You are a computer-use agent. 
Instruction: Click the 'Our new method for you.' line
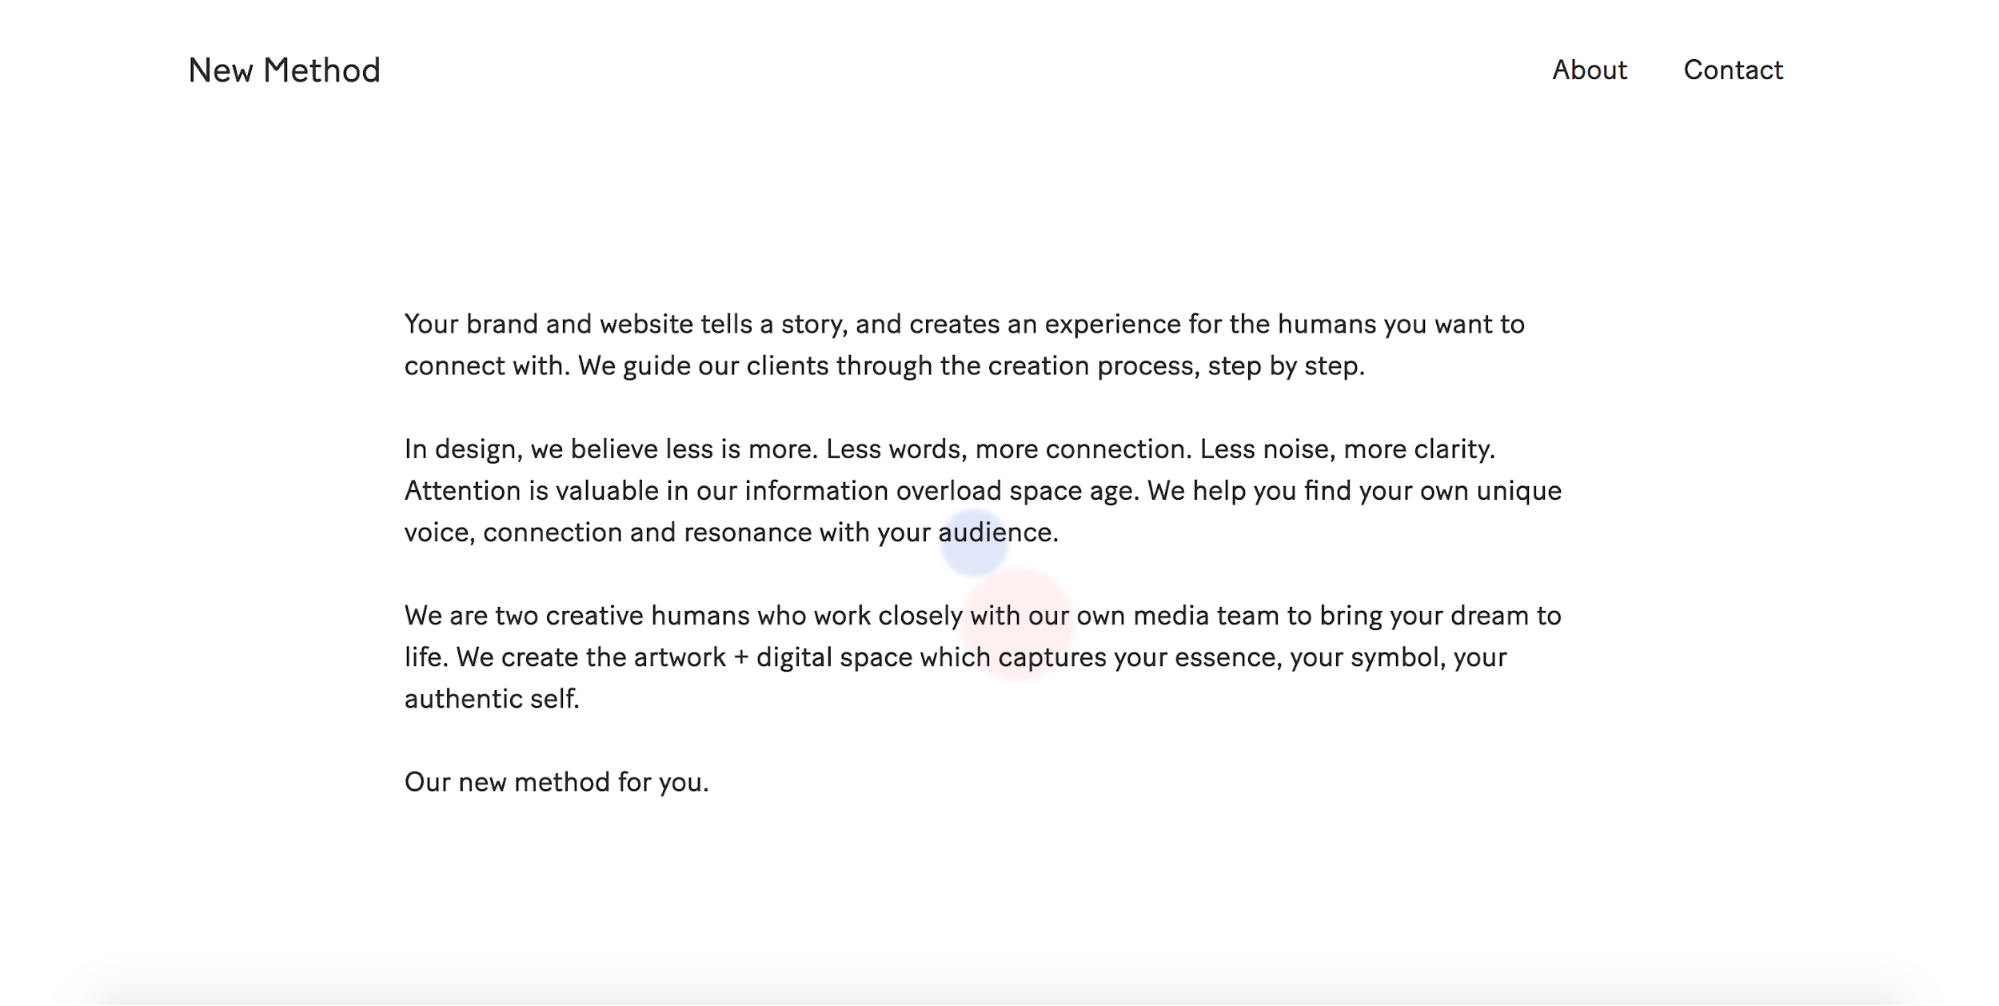coord(556,782)
